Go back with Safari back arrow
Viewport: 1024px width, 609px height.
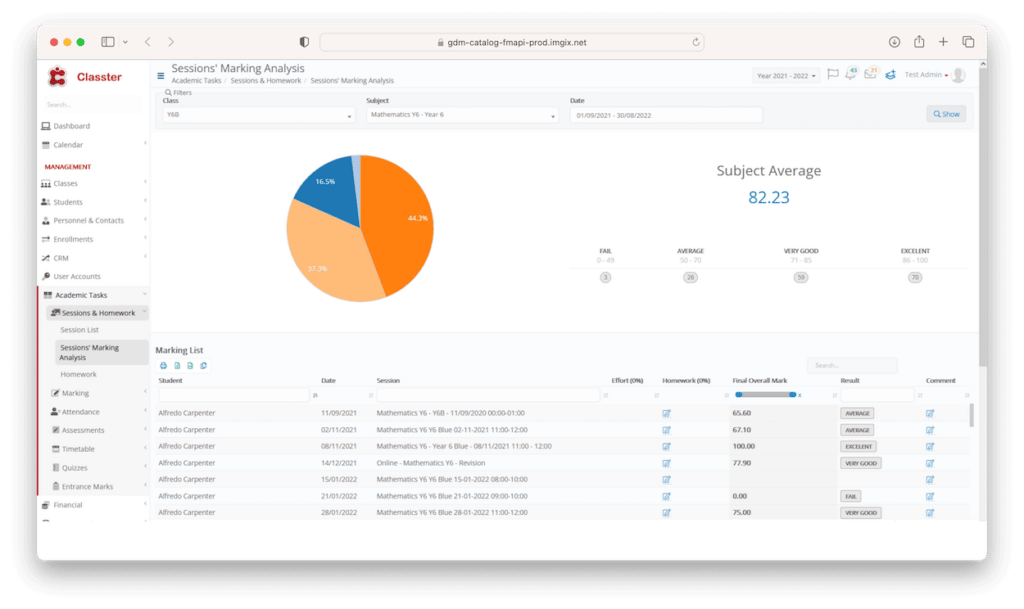tap(148, 42)
